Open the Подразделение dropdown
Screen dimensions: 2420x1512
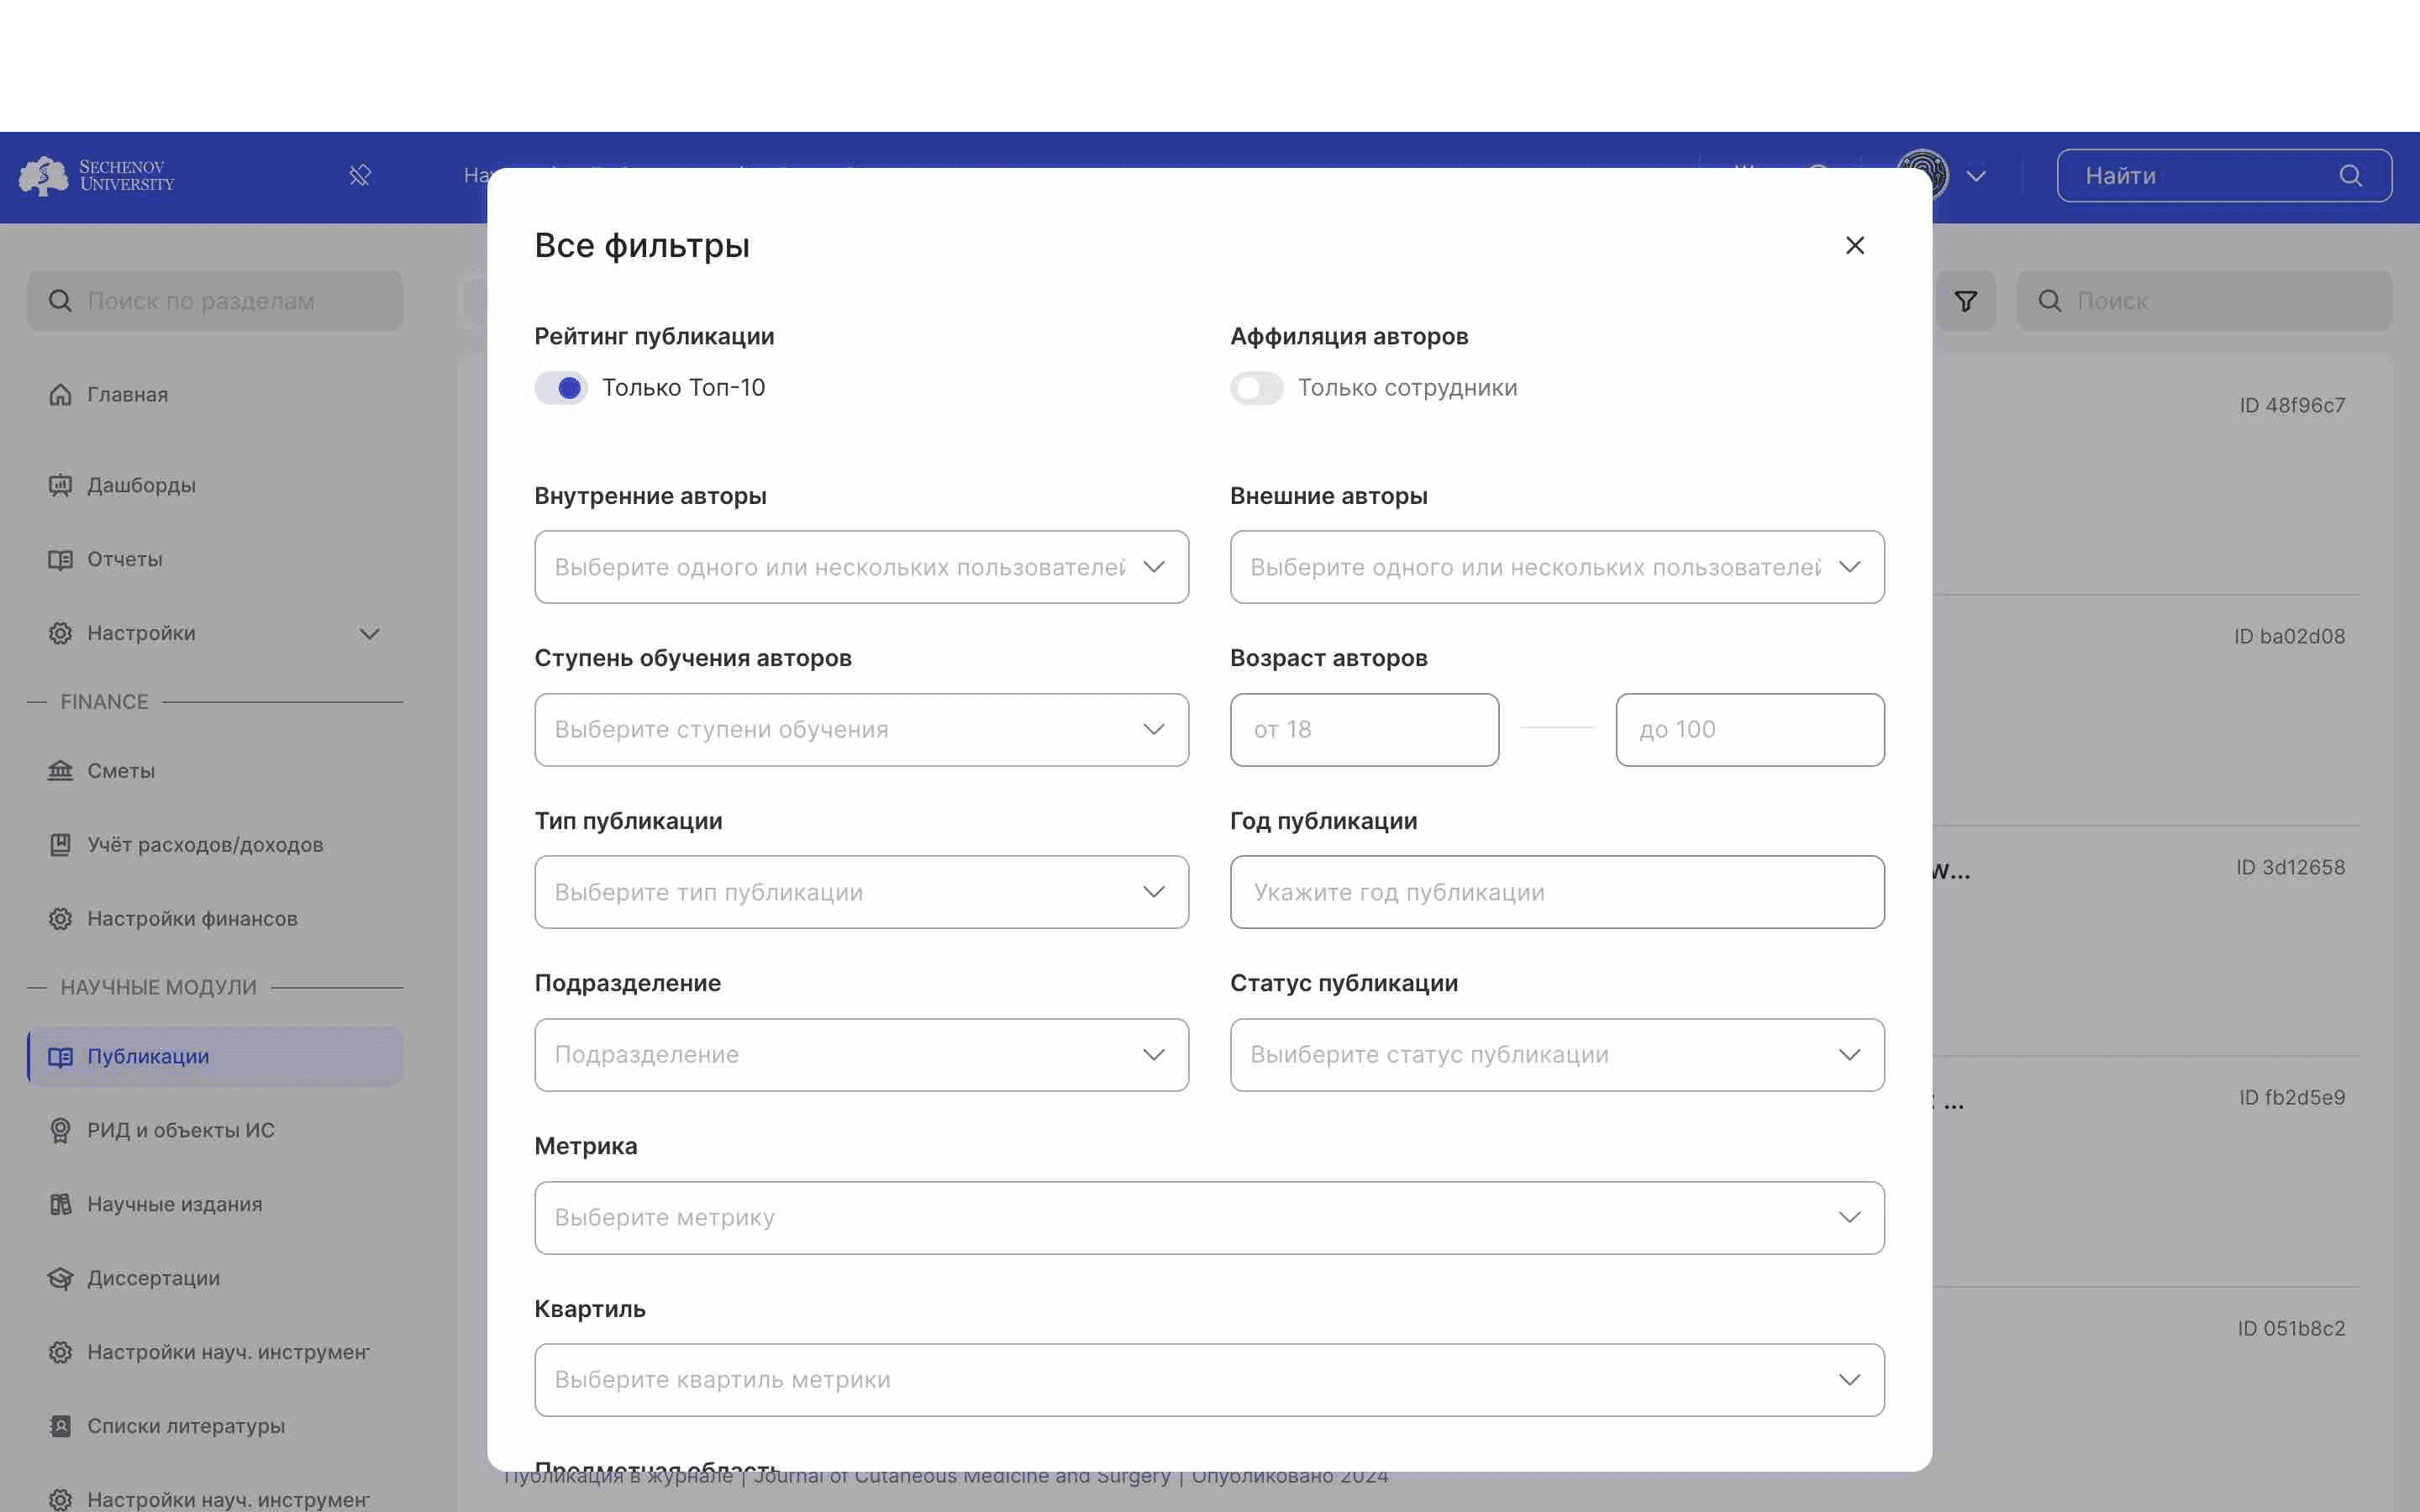[x=861, y=1055]
